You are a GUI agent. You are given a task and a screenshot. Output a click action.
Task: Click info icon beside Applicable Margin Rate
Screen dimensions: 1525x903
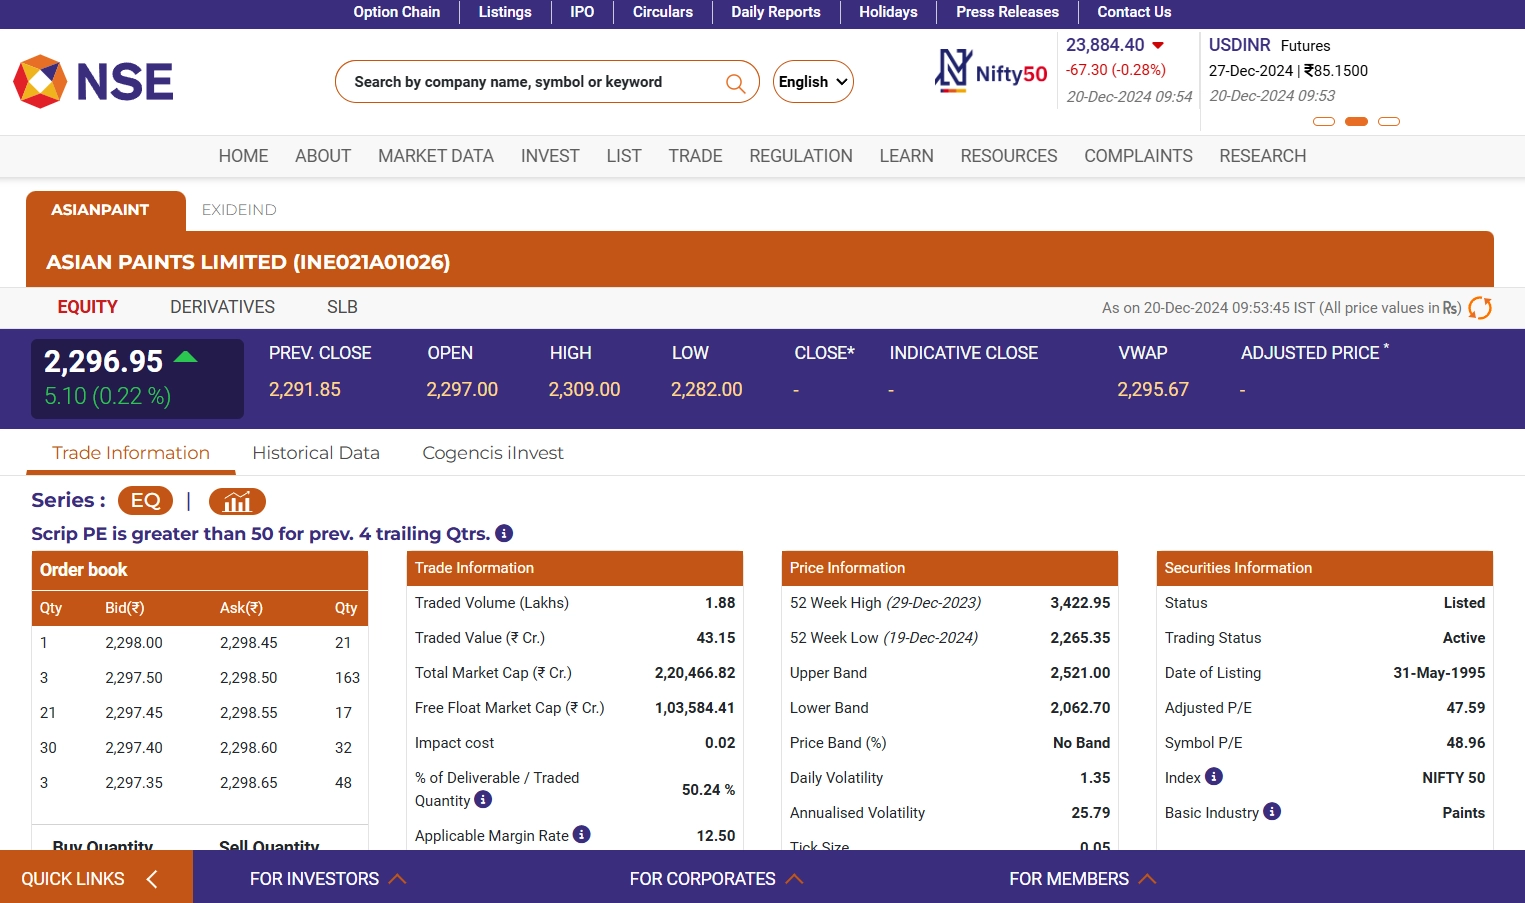[x=582, y=835]
